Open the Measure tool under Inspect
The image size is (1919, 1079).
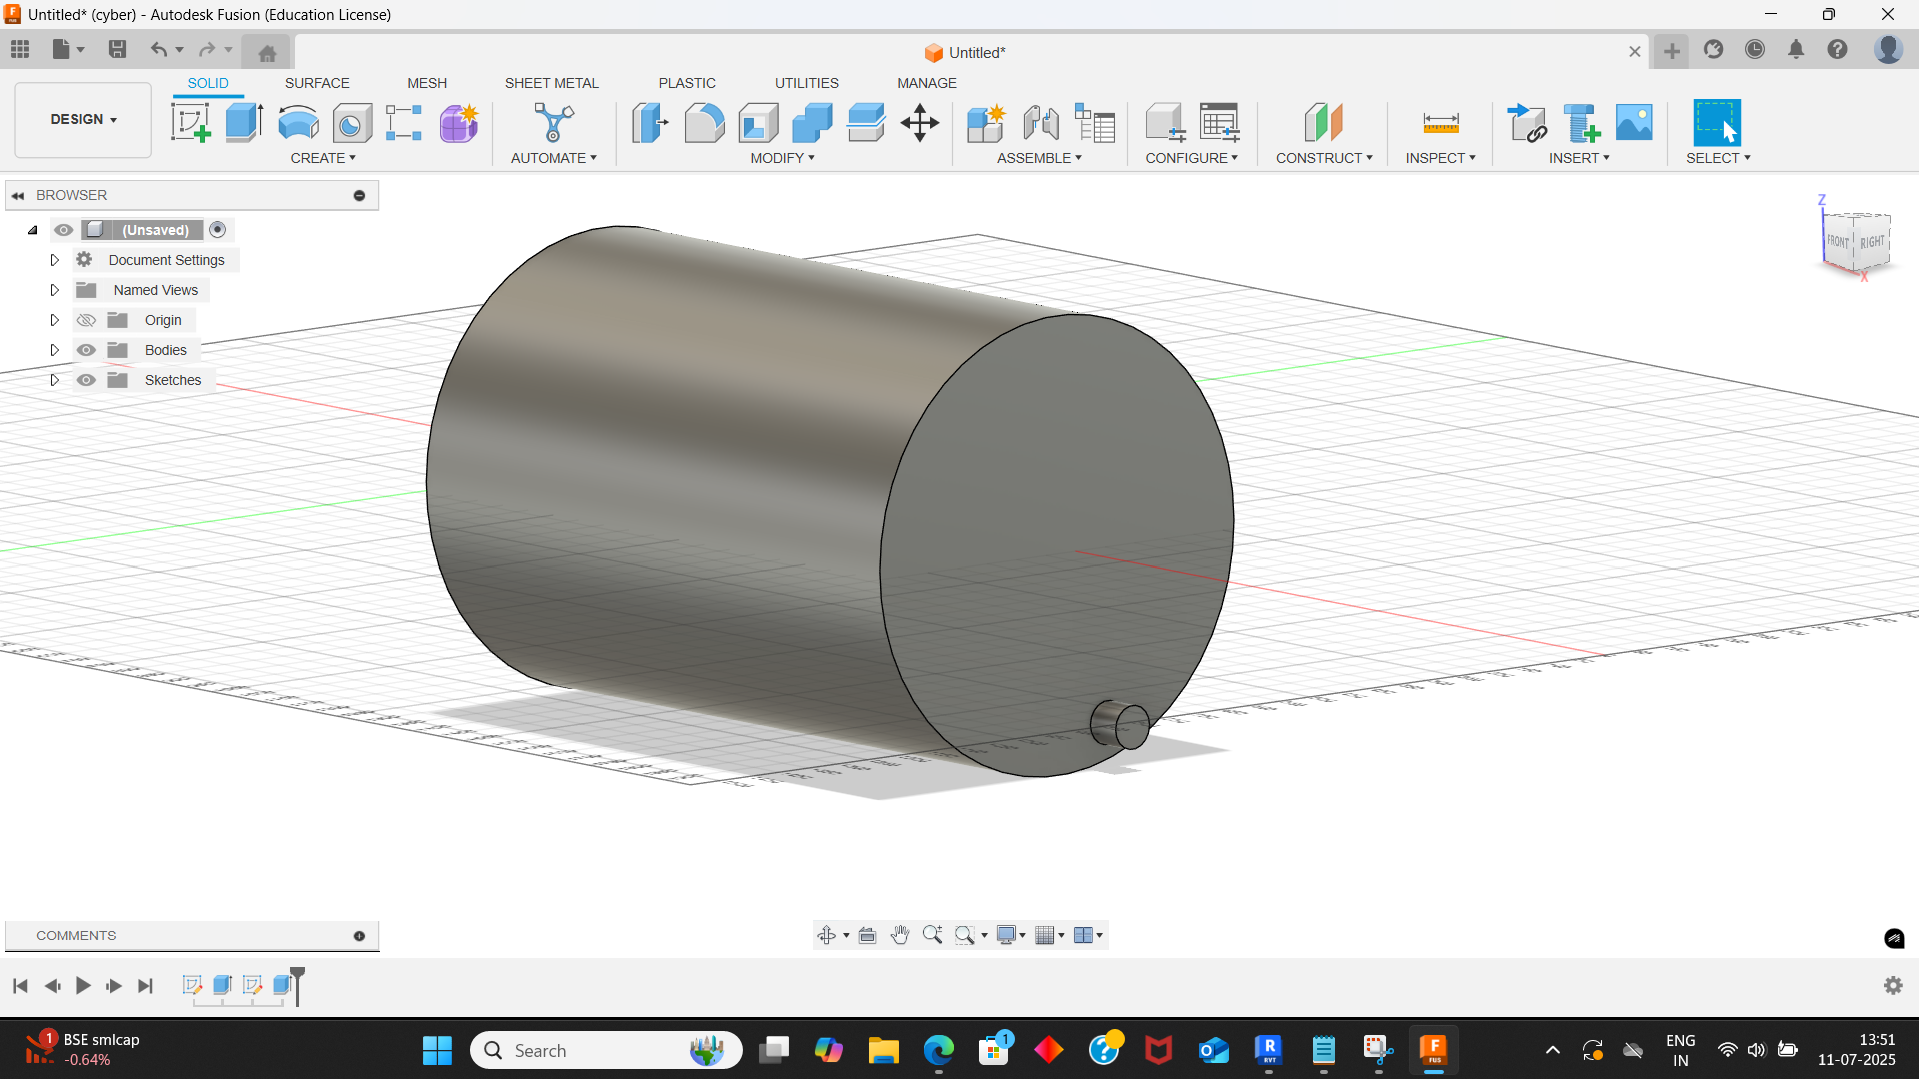coord(1440,123)
